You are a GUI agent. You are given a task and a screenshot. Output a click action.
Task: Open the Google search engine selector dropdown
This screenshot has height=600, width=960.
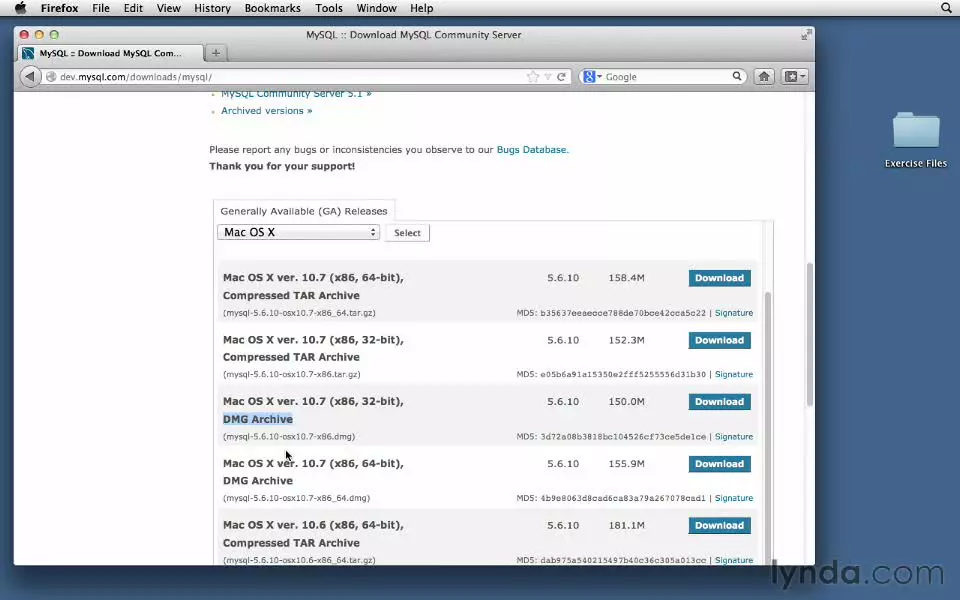[x=592, y=77]
